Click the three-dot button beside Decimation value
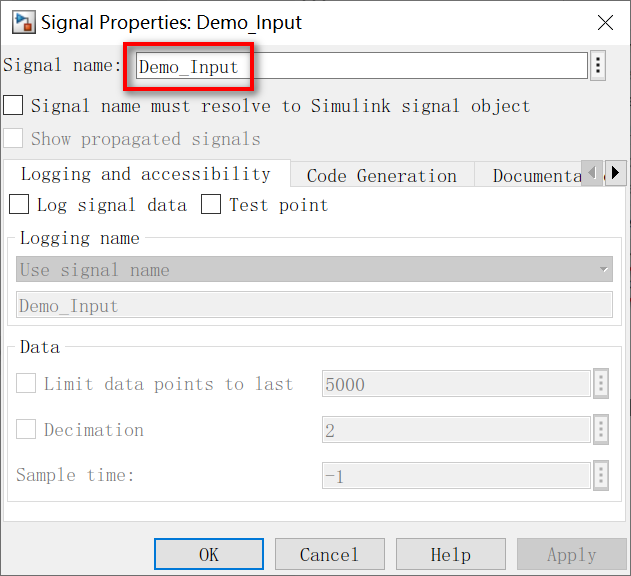 click(601, 429)
